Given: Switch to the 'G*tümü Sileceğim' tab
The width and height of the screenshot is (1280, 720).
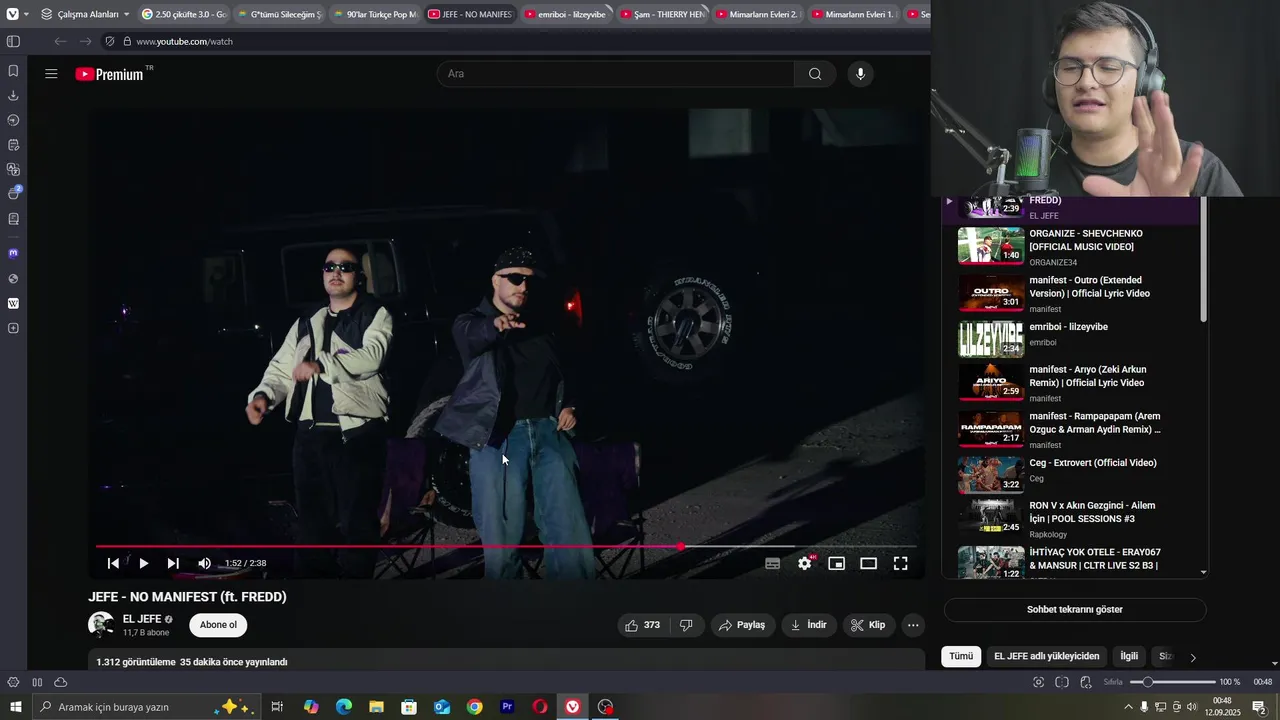Looking at the screenshot, I should tap(278, 14).
